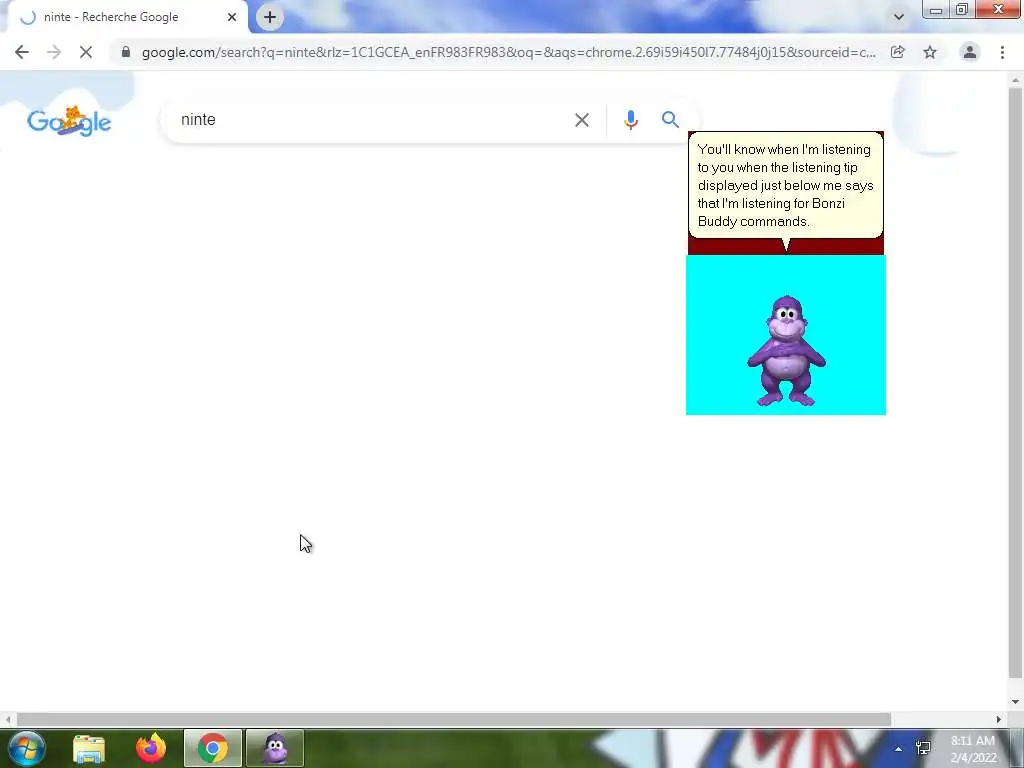Click the scroll up arrow

(1015, 80)
